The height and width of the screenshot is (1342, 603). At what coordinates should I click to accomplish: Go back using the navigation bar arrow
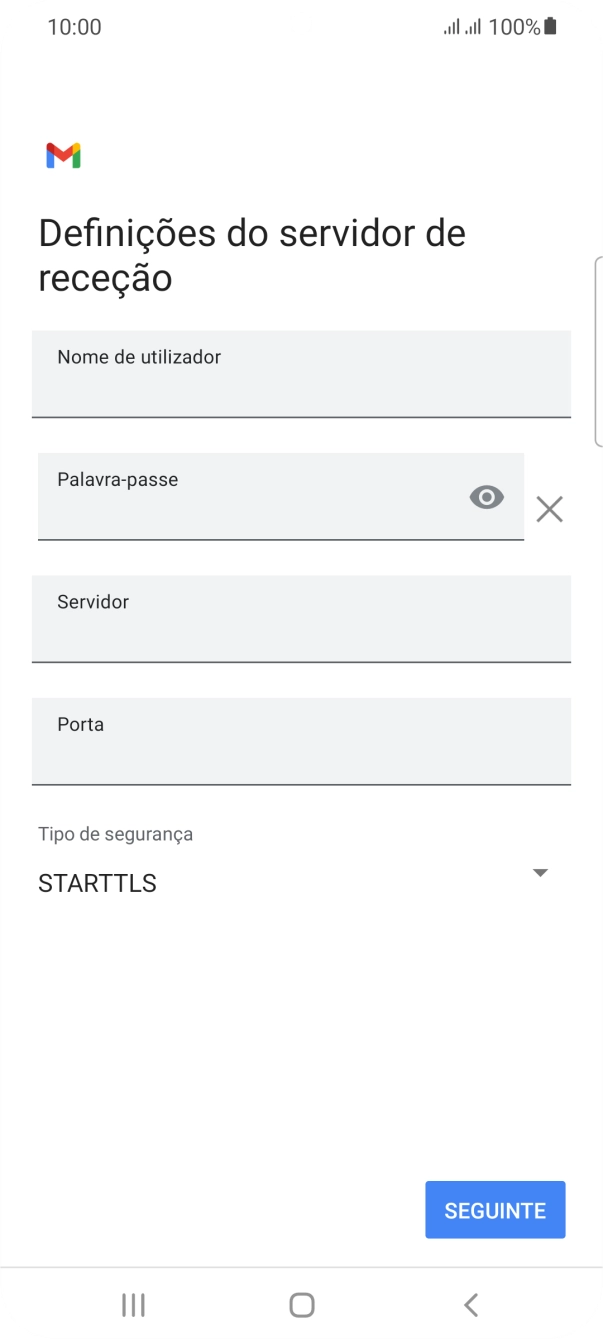click(x=471, y=1304)
